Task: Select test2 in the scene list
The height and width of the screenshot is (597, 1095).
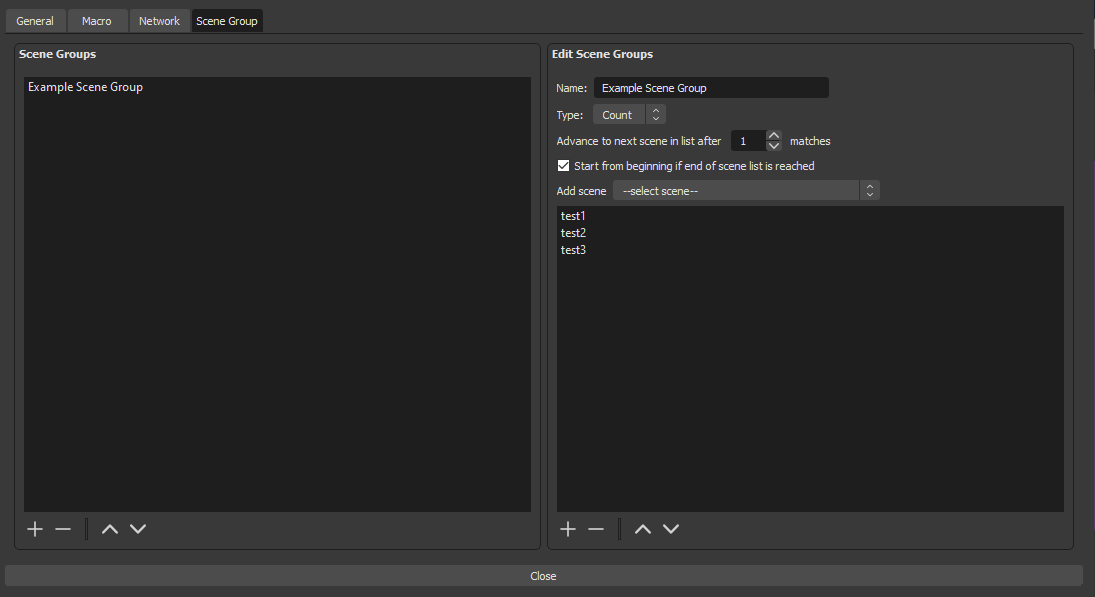Action: click(573, 232)
